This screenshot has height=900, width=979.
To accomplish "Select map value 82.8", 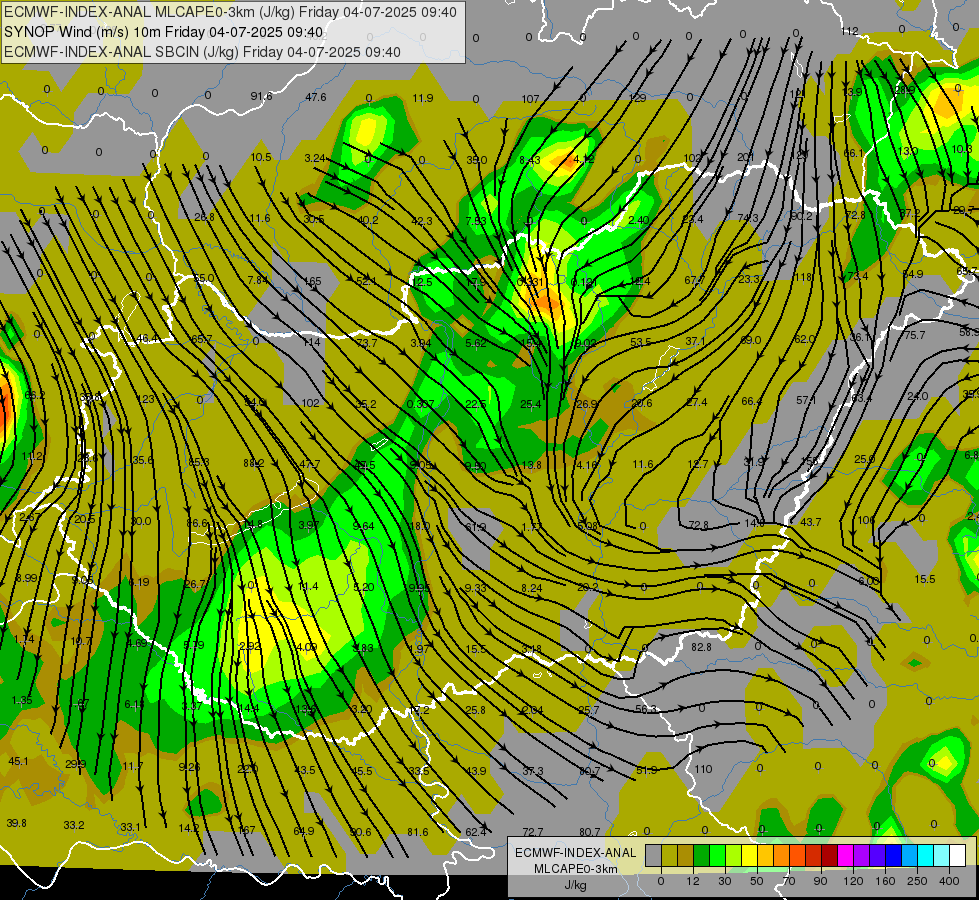I will click(701, 647).
